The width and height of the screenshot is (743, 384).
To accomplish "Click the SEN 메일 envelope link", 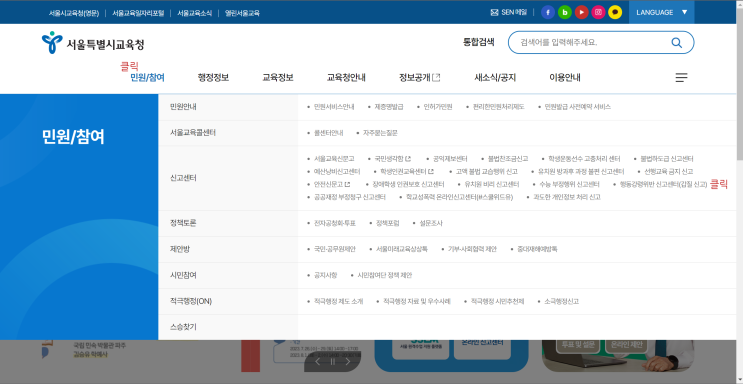I will [x=508, y=12].
